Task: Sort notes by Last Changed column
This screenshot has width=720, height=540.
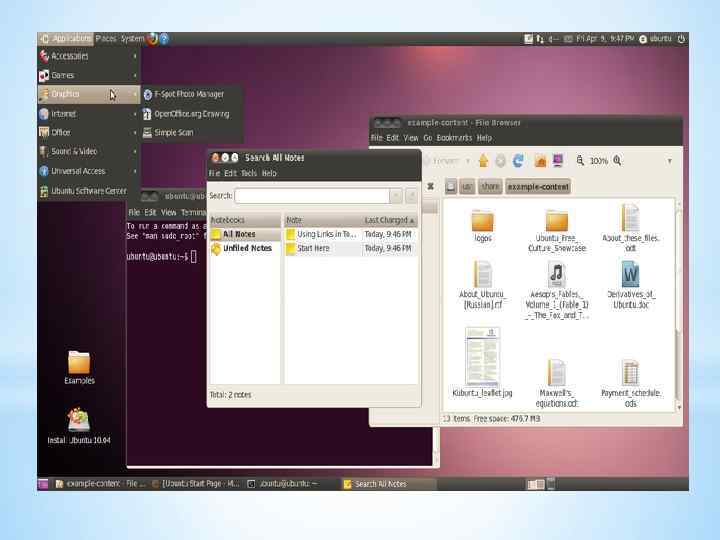Action: click(x=388, y=220)
